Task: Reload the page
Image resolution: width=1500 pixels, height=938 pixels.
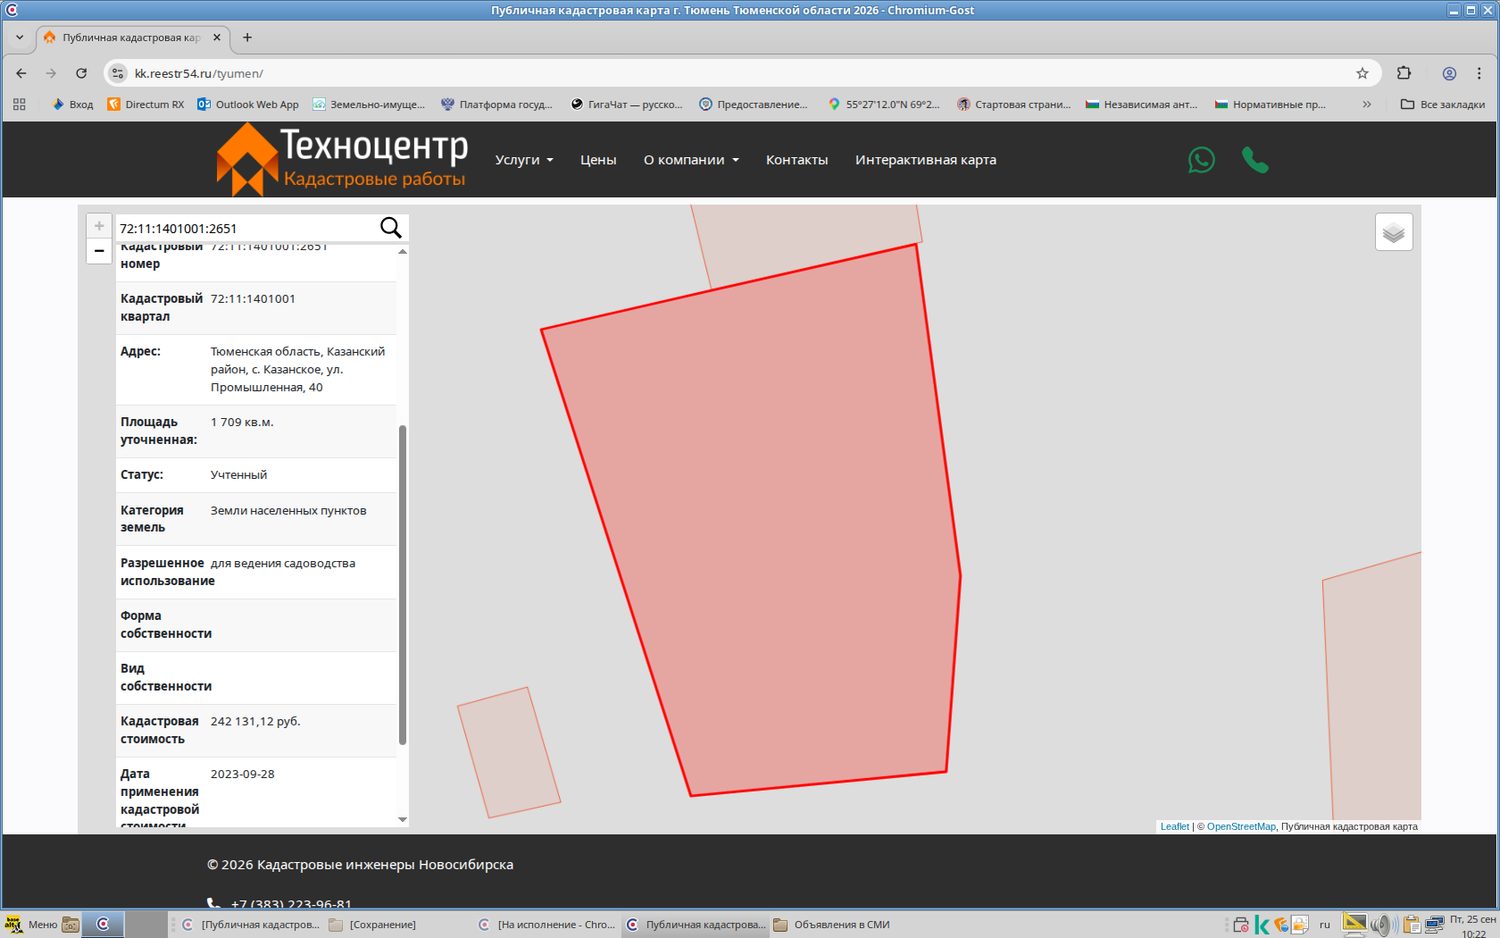Action: [x=81, y=73]
